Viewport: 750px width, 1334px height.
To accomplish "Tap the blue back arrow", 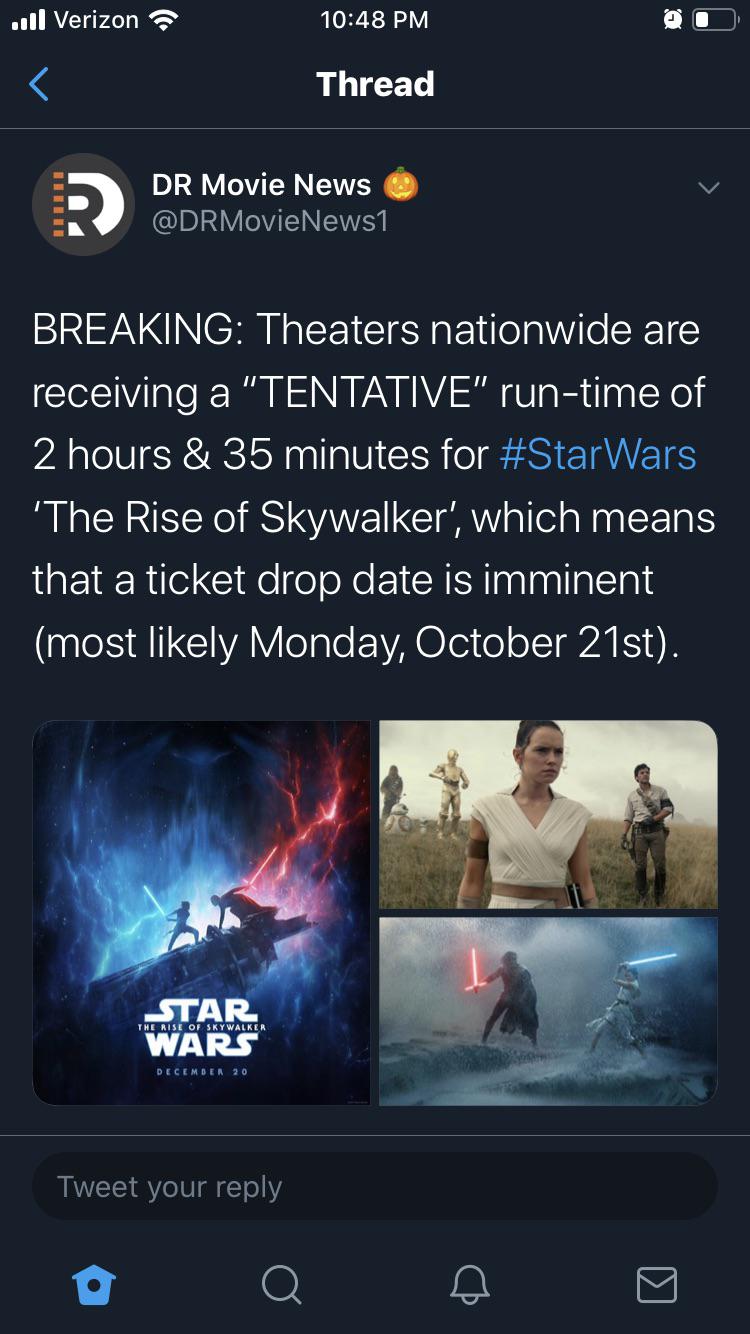I will click(38, 84).
